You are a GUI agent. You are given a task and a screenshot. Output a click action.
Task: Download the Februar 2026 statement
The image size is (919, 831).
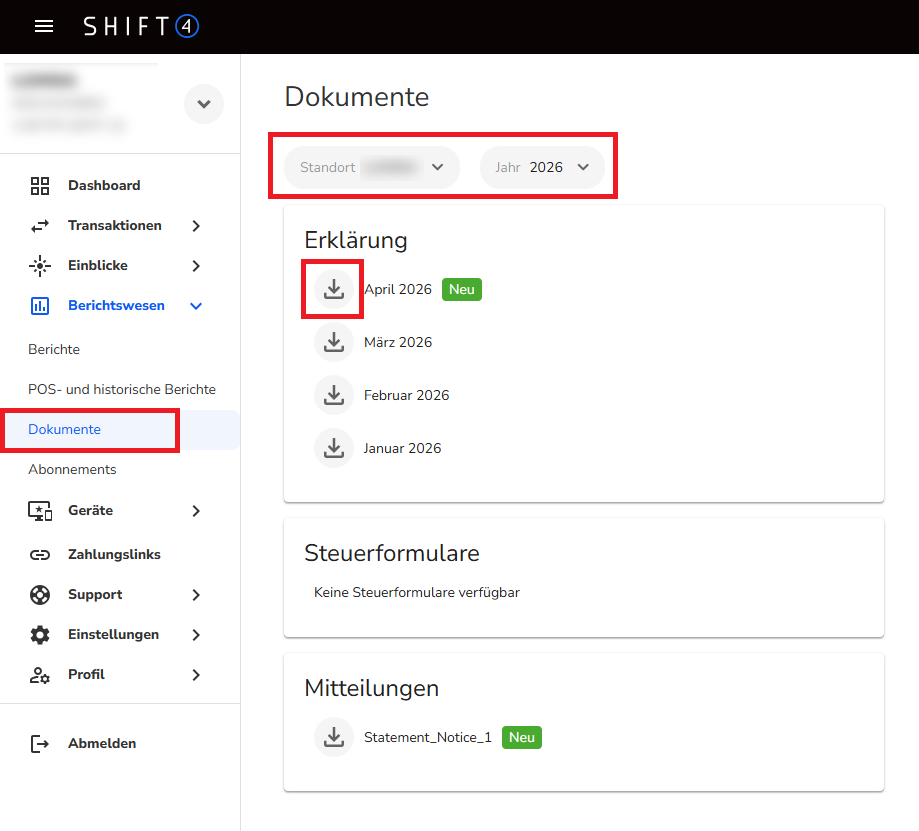[x=334, y=395]
